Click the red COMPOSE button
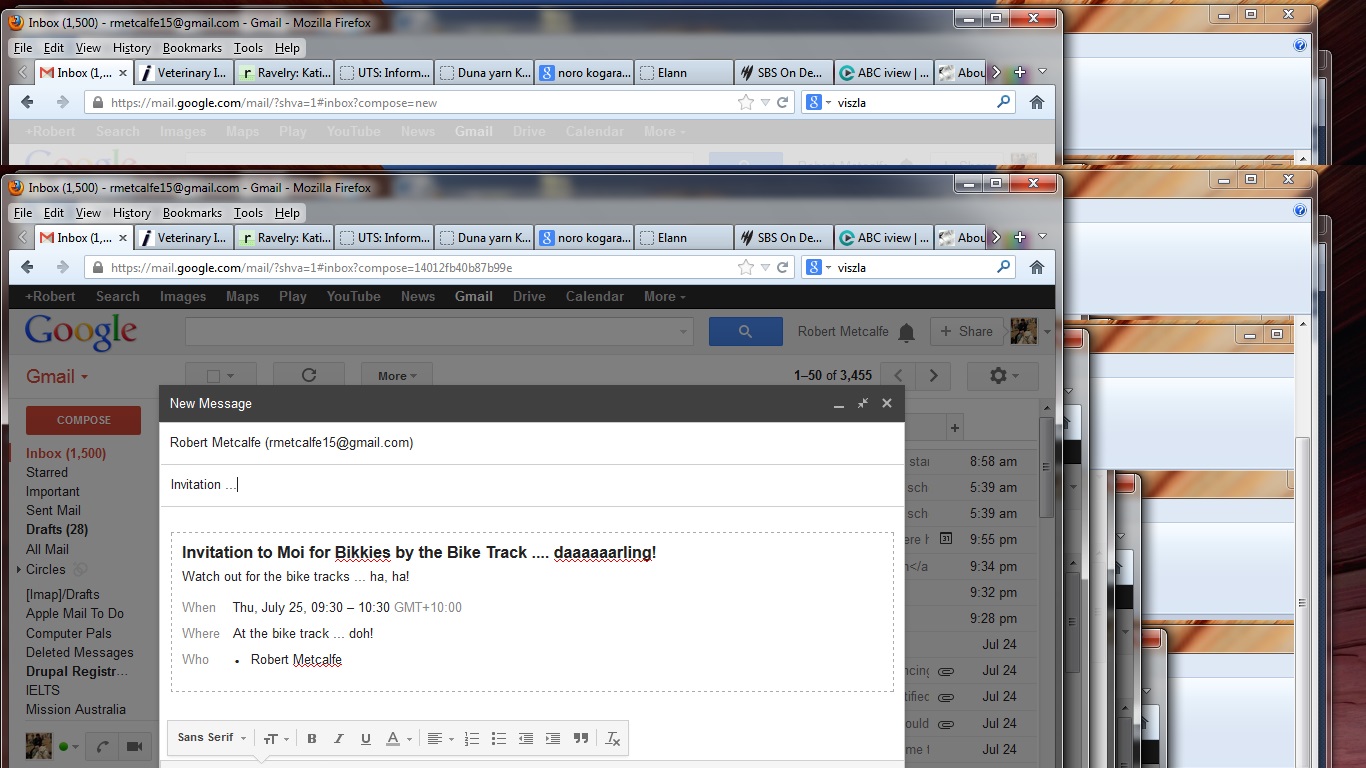 point(83,420)
